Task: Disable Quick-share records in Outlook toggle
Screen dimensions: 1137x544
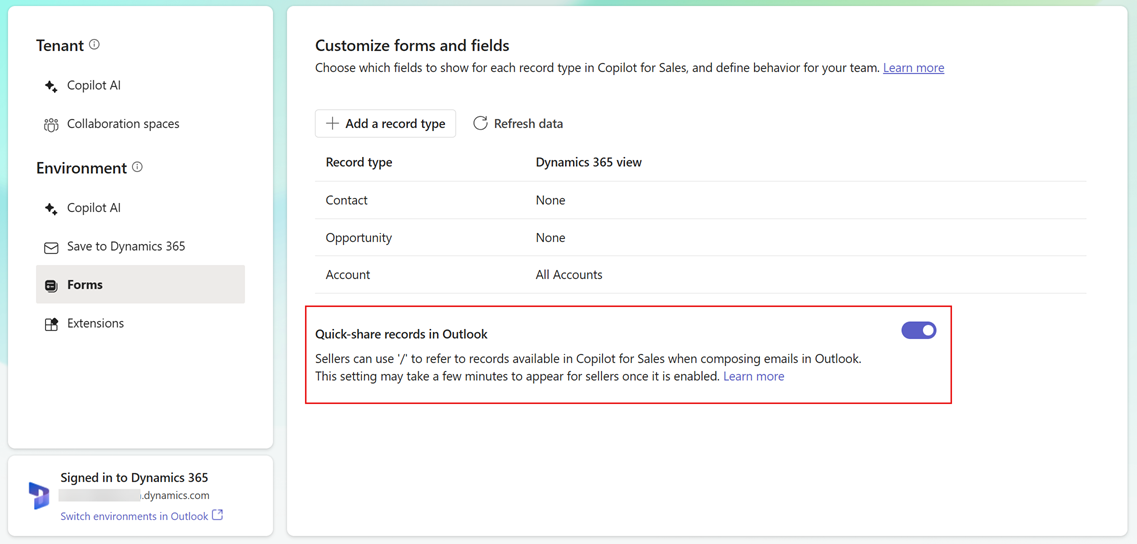Action: [918, 330]
